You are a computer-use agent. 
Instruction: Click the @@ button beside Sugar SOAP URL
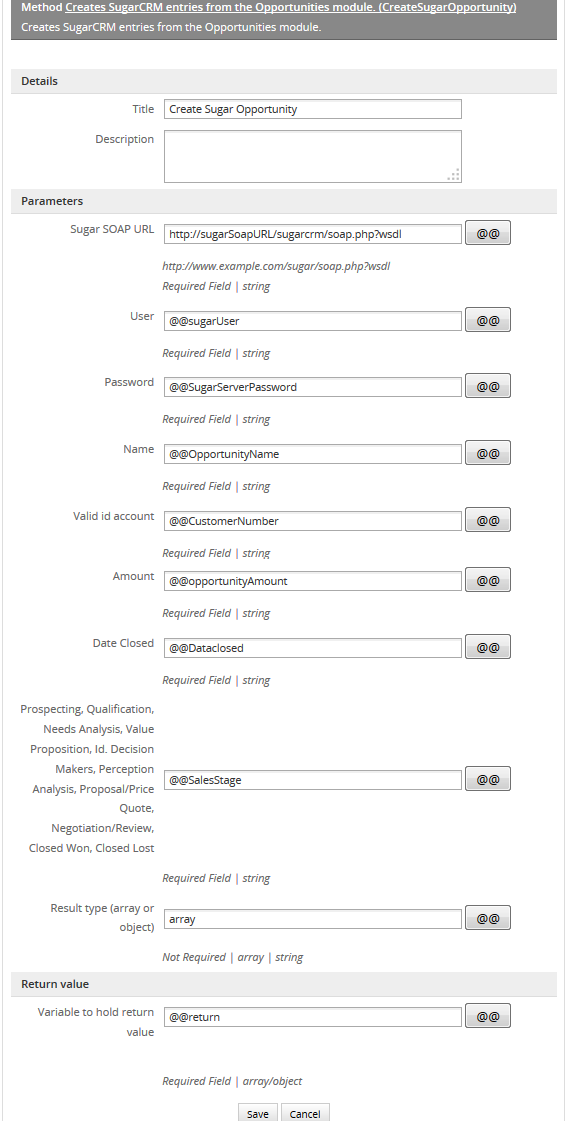tap(488, 233)
